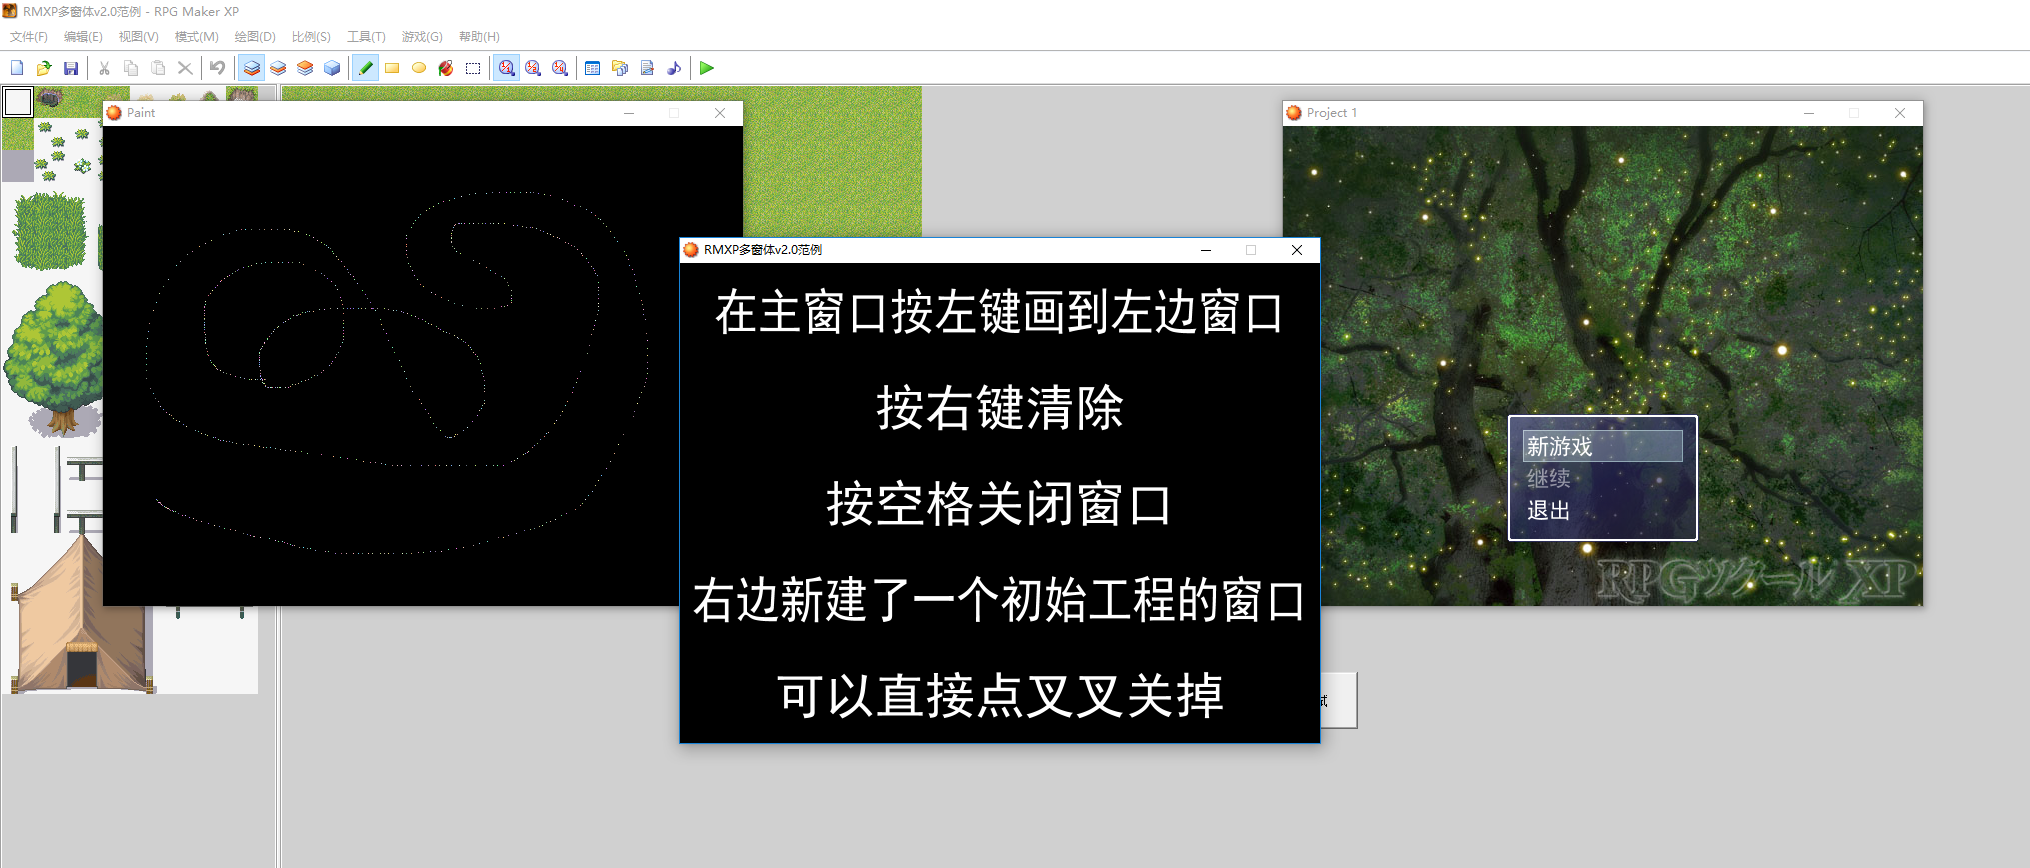
Task: Activate the Rectangle drawing tool
Action: [x=392, y=68]
